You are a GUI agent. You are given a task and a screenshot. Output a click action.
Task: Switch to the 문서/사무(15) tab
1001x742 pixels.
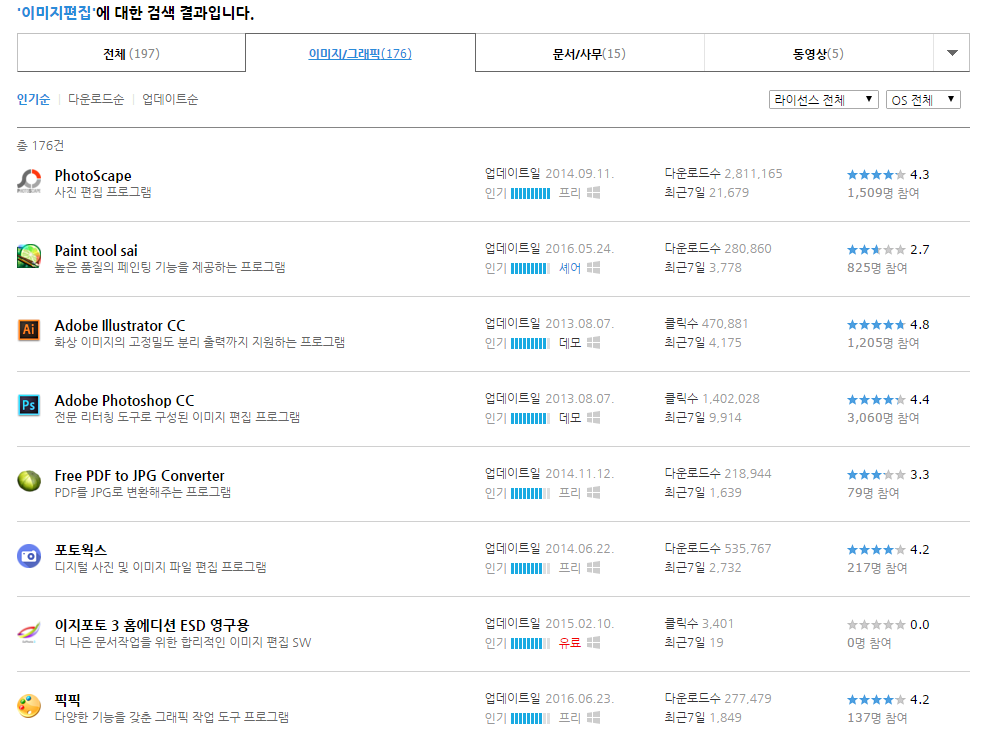coord(589,54)
